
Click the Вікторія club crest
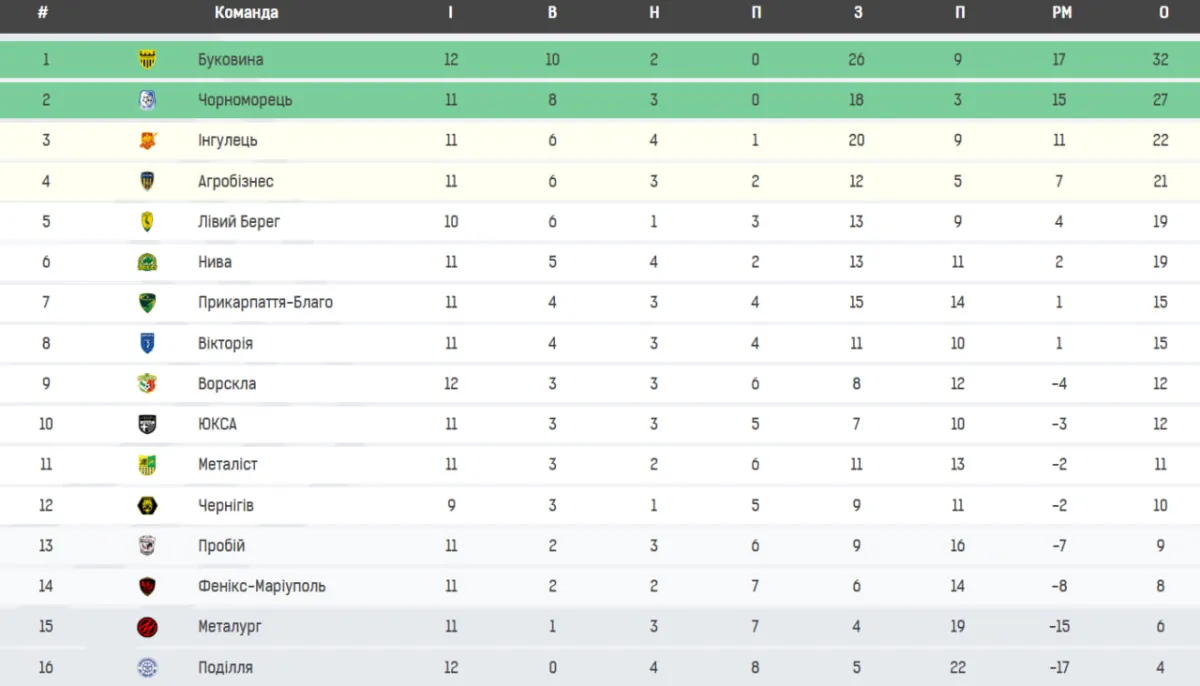tap(147, 343)
